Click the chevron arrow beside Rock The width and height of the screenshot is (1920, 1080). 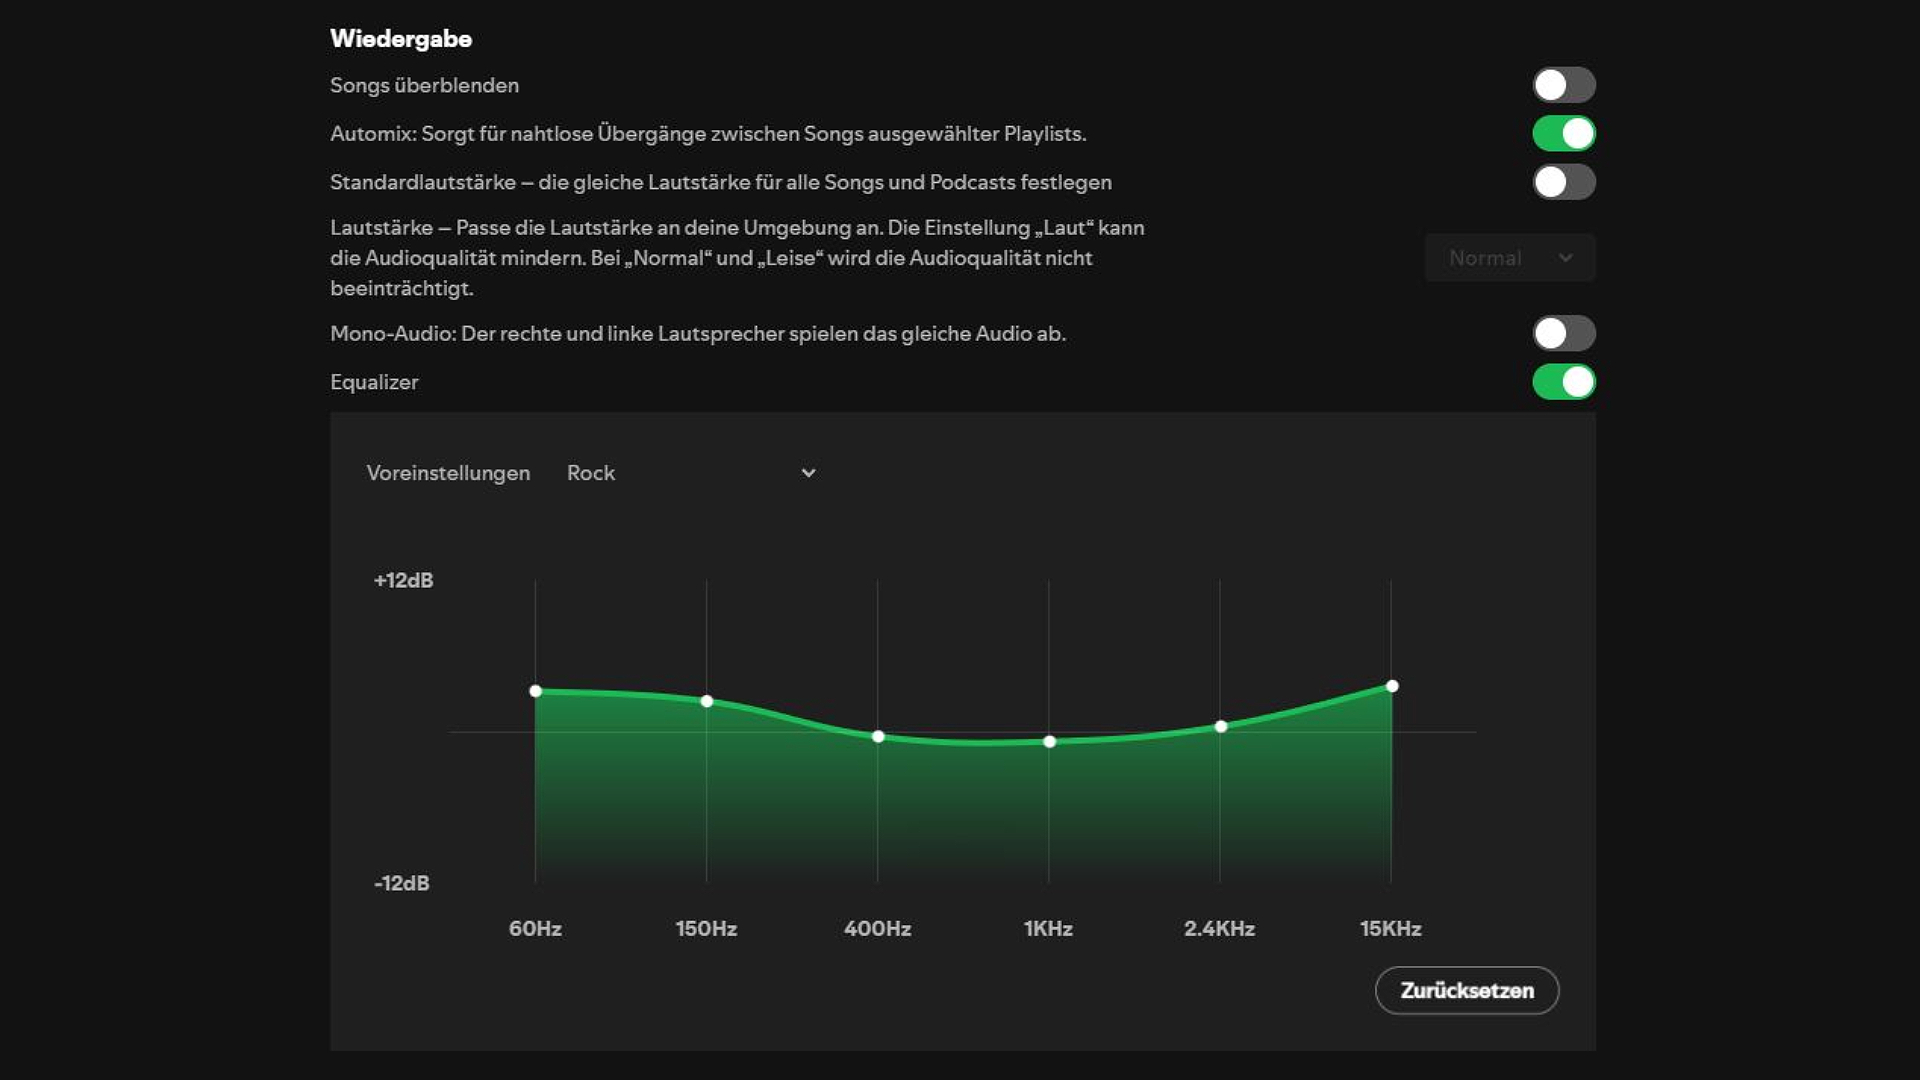coord(808,473)
